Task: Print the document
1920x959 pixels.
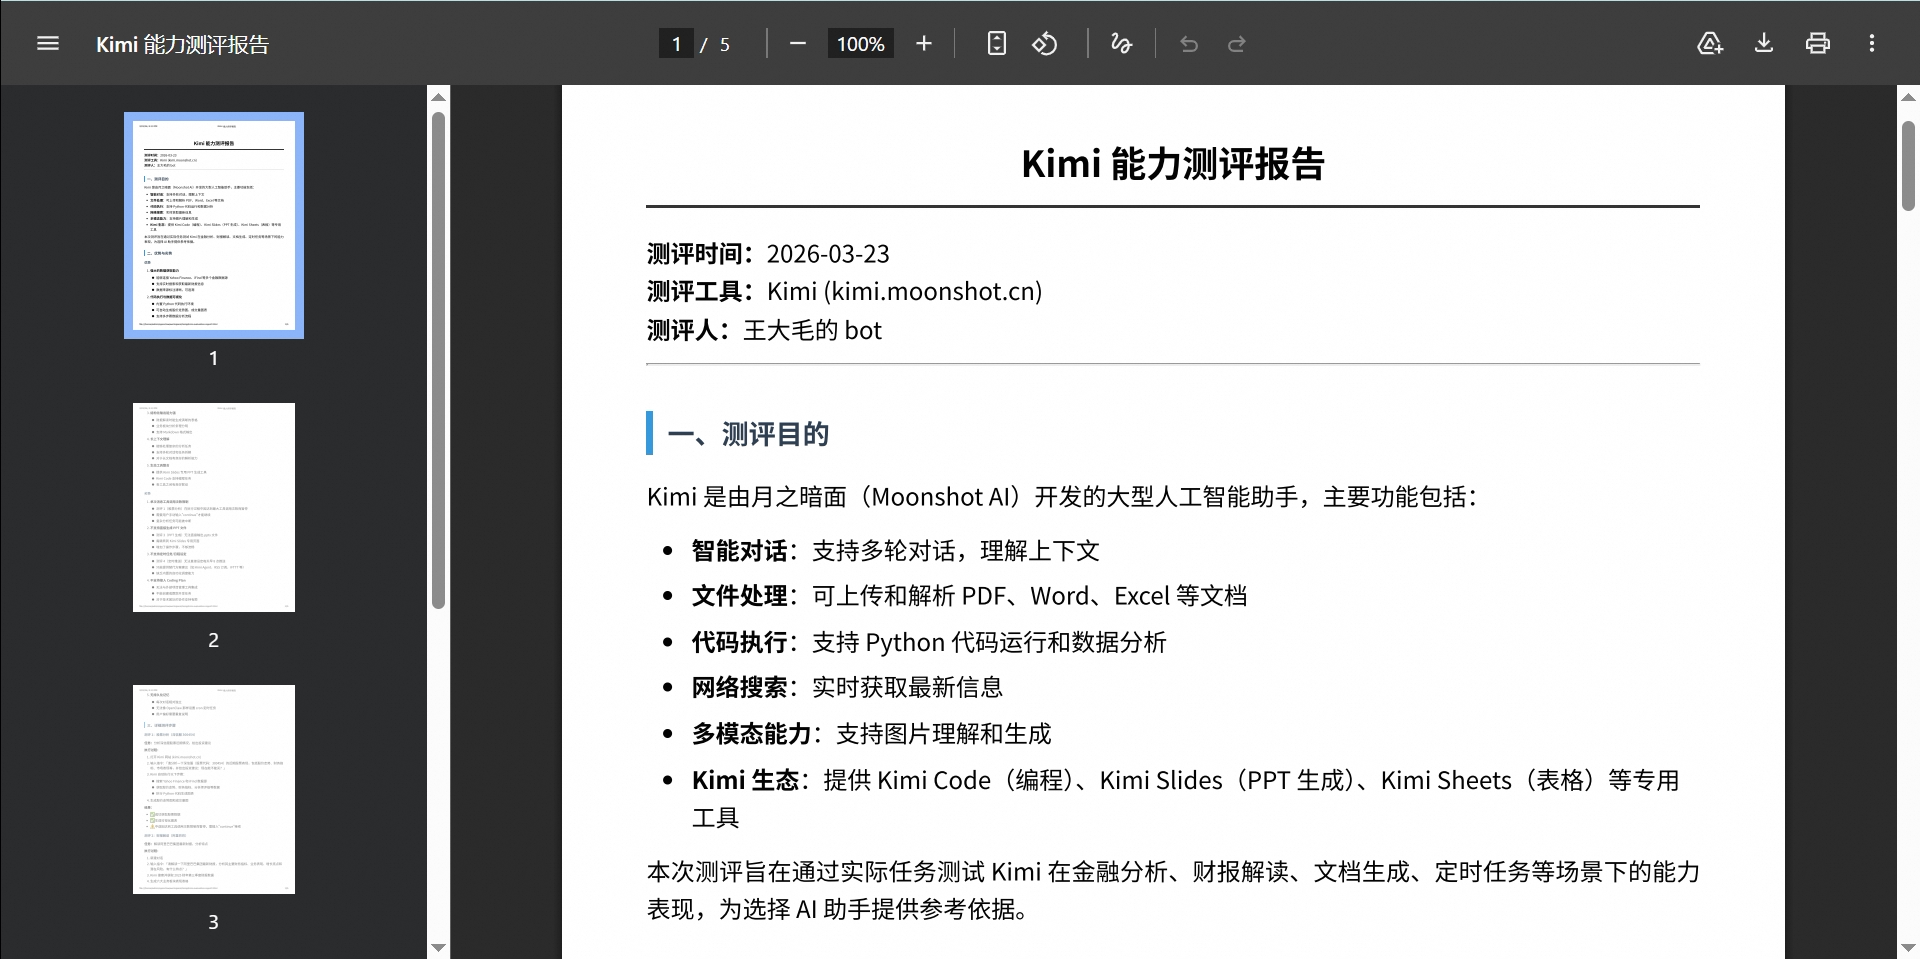Action: (x=1817, y=44)
